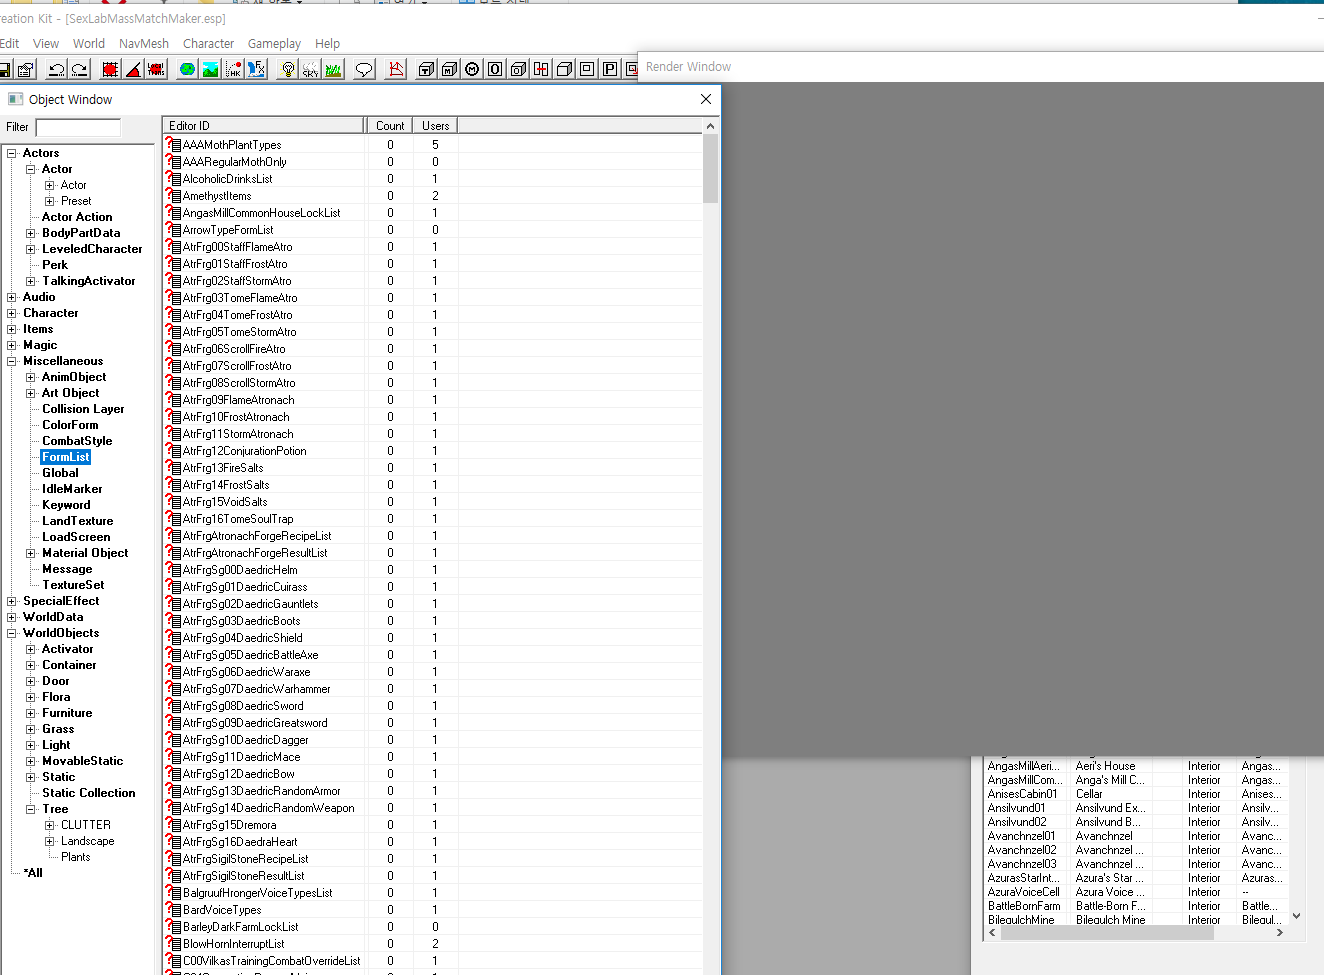Screen dimensions: 1324x975
Task: Open the NavMesh menu
Action: click(143, 43)
